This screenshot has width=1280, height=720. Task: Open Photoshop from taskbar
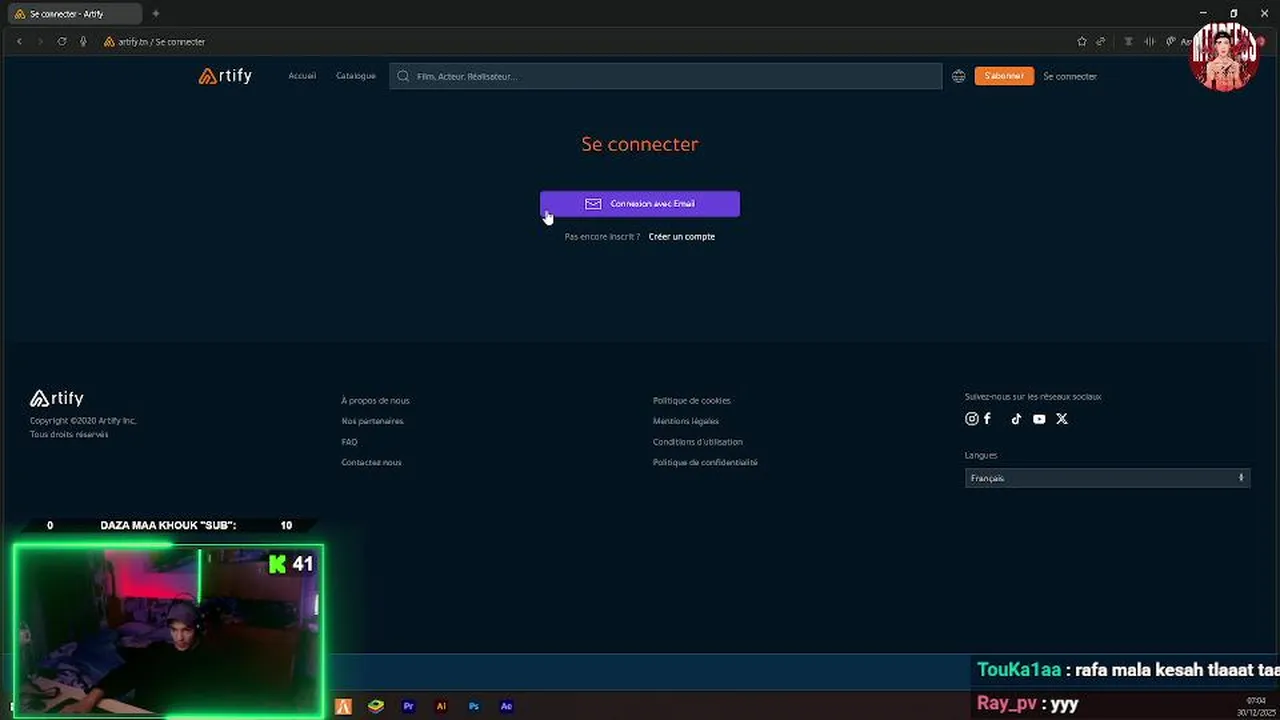474,706
